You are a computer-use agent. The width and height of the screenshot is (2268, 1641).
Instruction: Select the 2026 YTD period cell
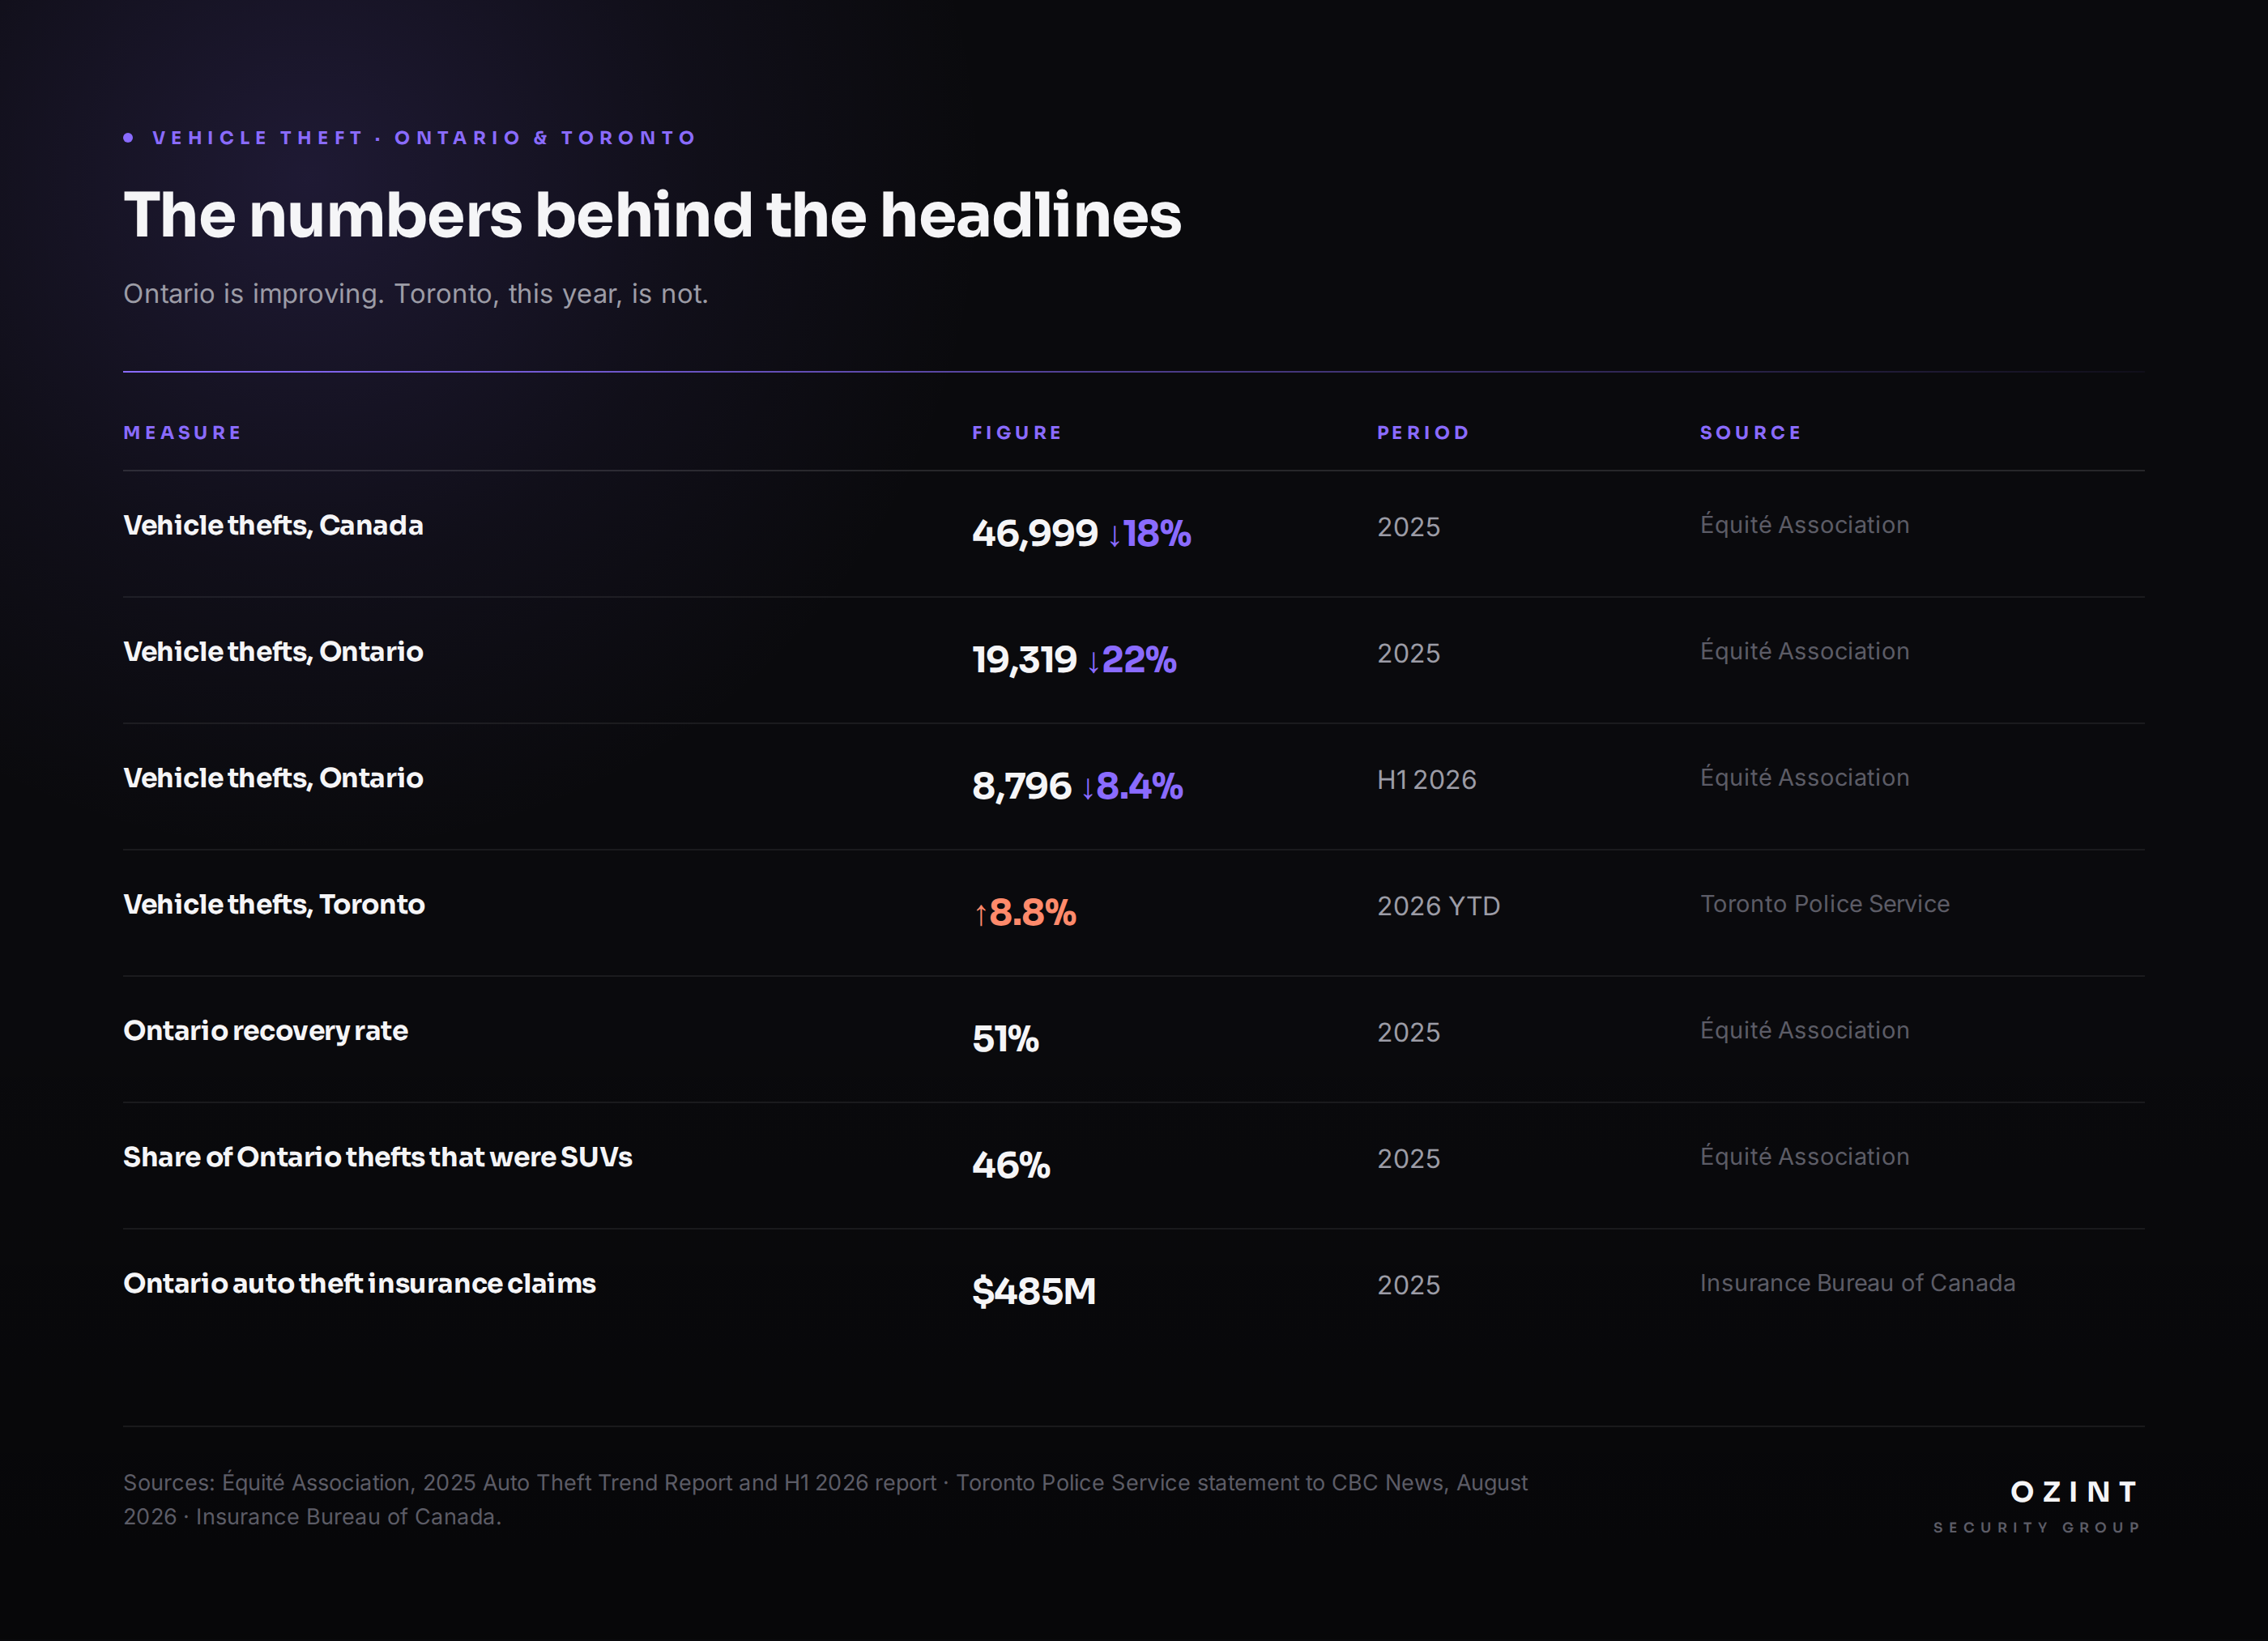[1438, 906]
